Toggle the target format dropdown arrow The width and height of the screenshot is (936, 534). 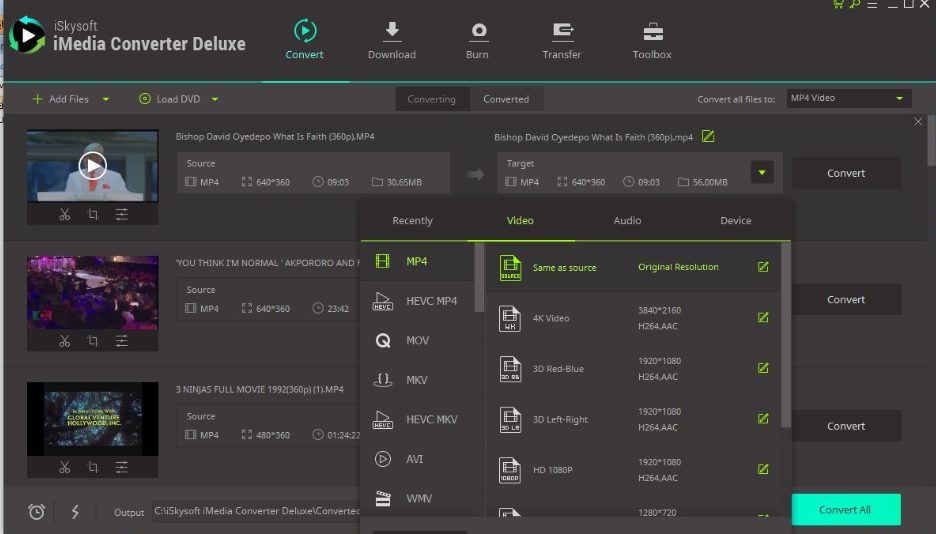coord(762,172)
